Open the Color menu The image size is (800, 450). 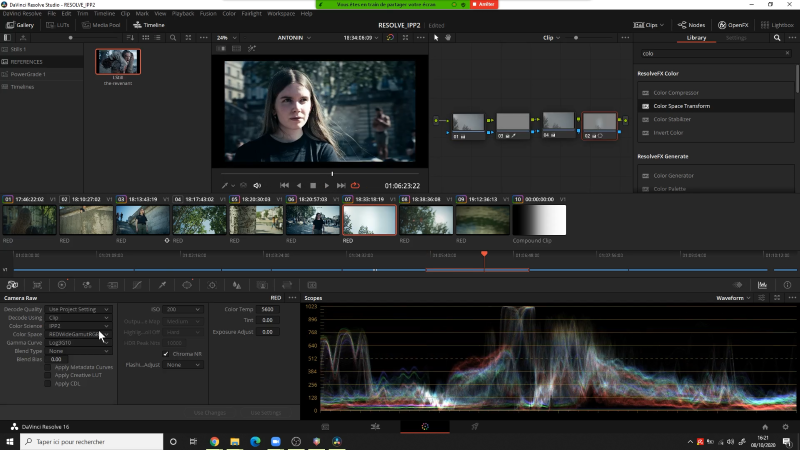pos(229,14)
